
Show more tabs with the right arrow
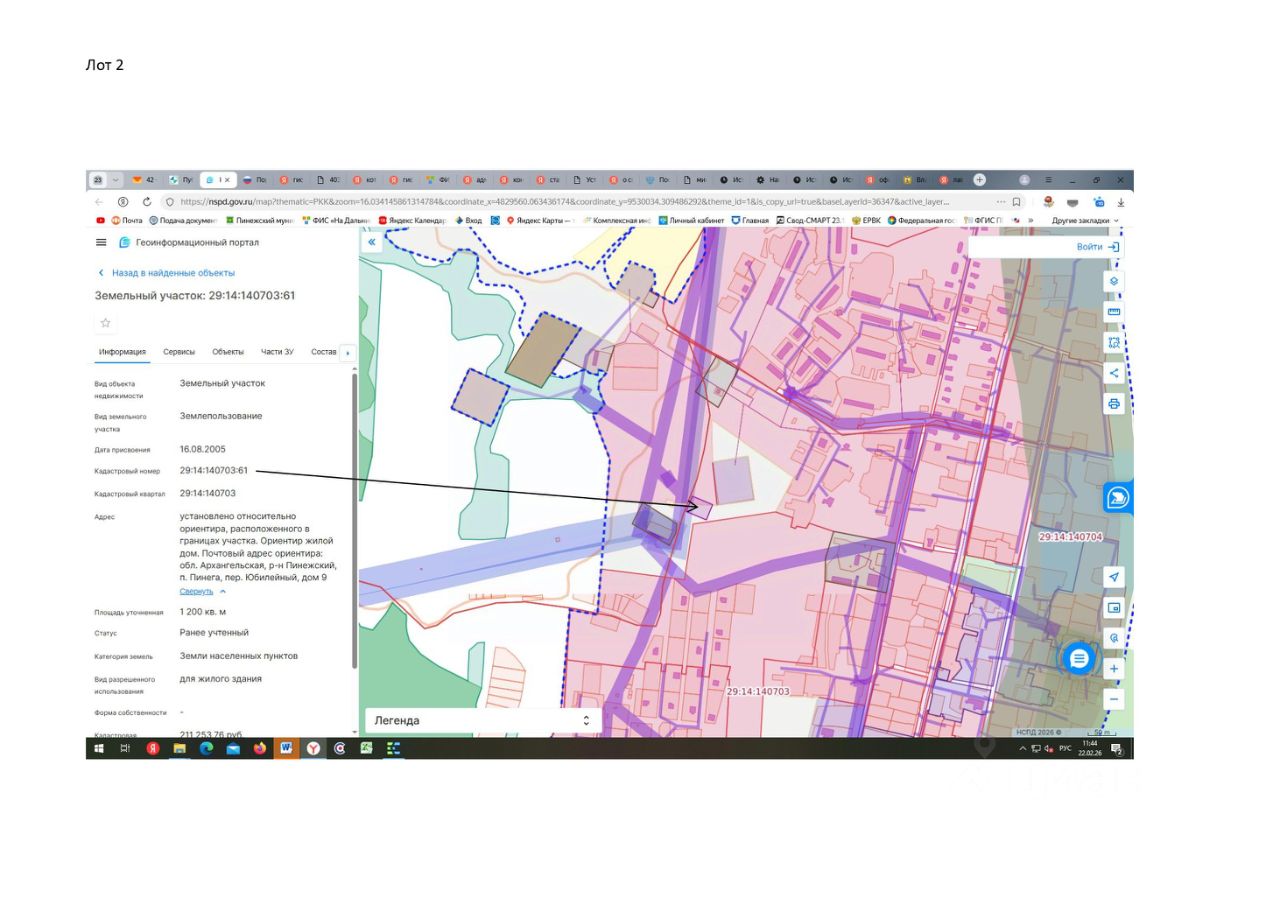coord(347,352)
